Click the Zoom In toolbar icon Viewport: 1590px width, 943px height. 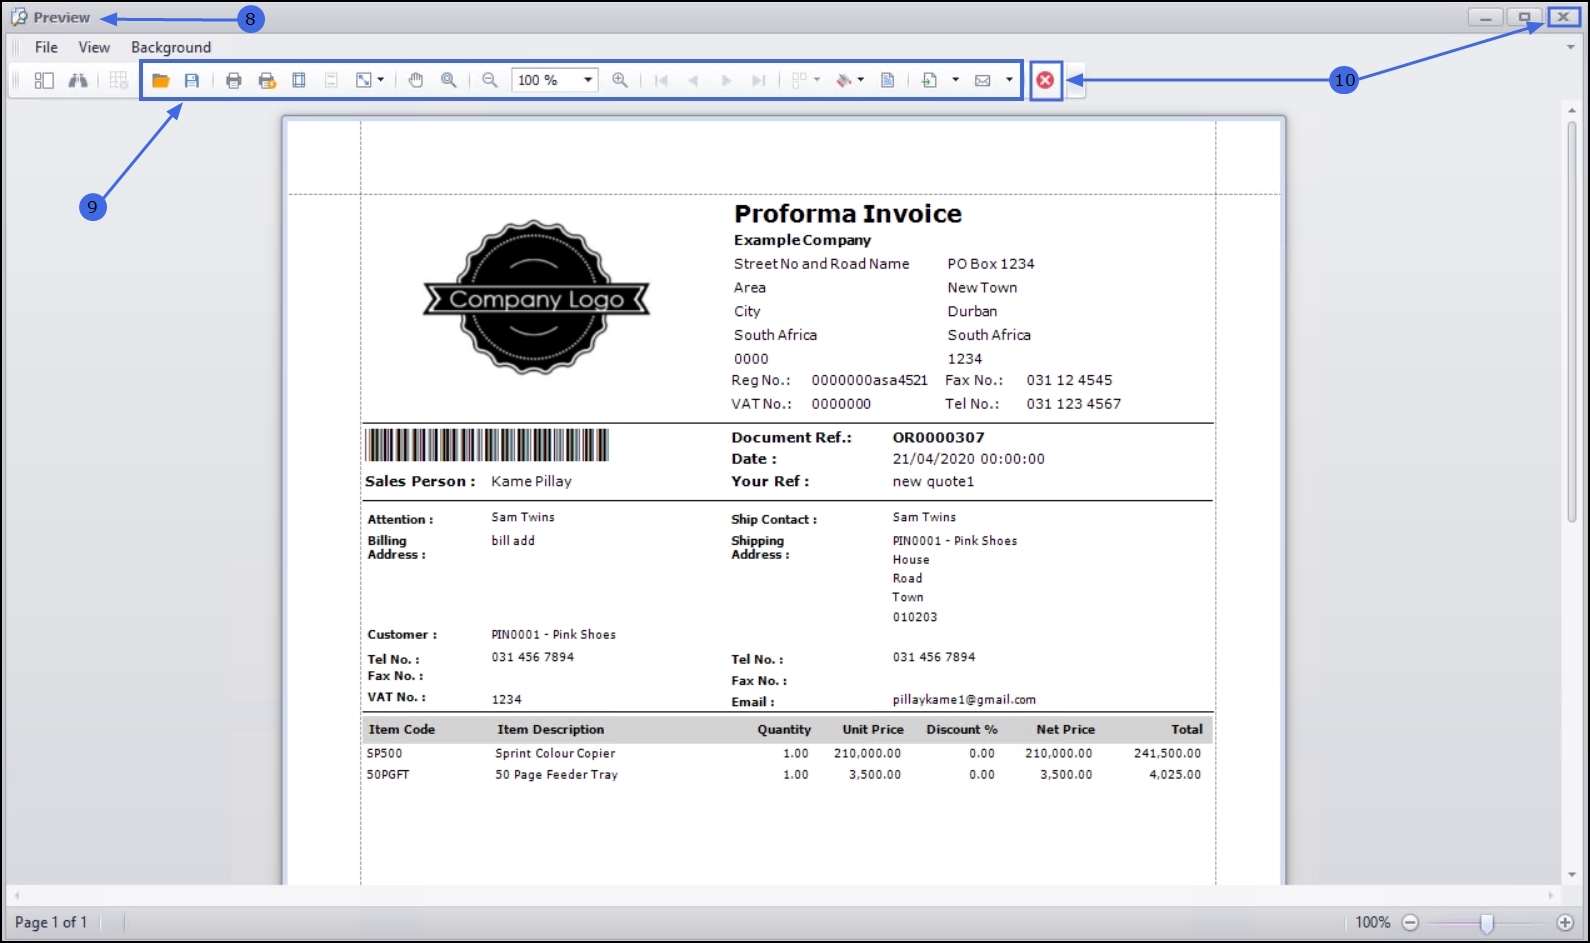(x=620, y=80)
